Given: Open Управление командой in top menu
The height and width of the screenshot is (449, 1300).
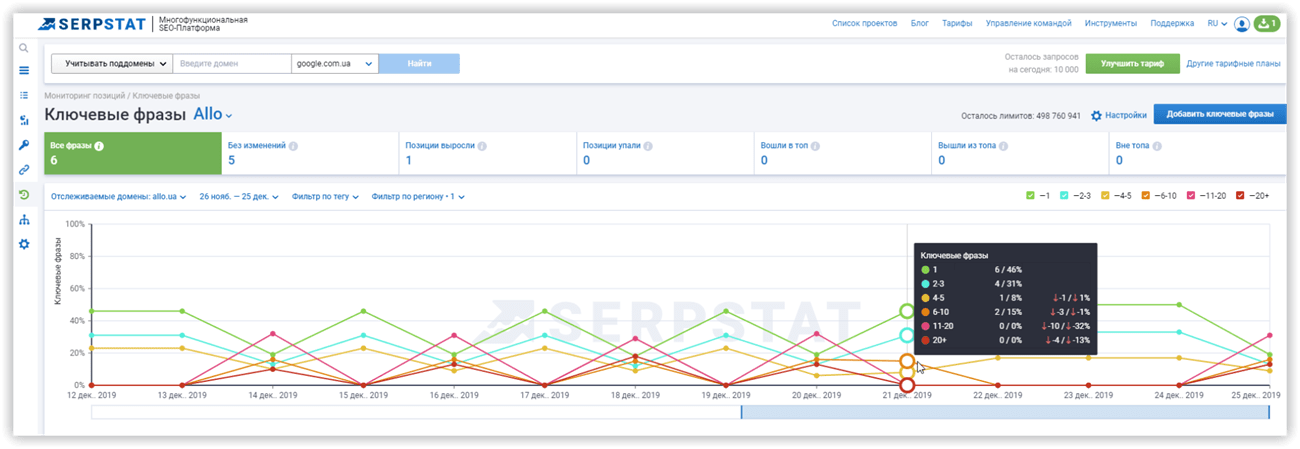Looking at the screenshot, I should [x=1028, y=23].
